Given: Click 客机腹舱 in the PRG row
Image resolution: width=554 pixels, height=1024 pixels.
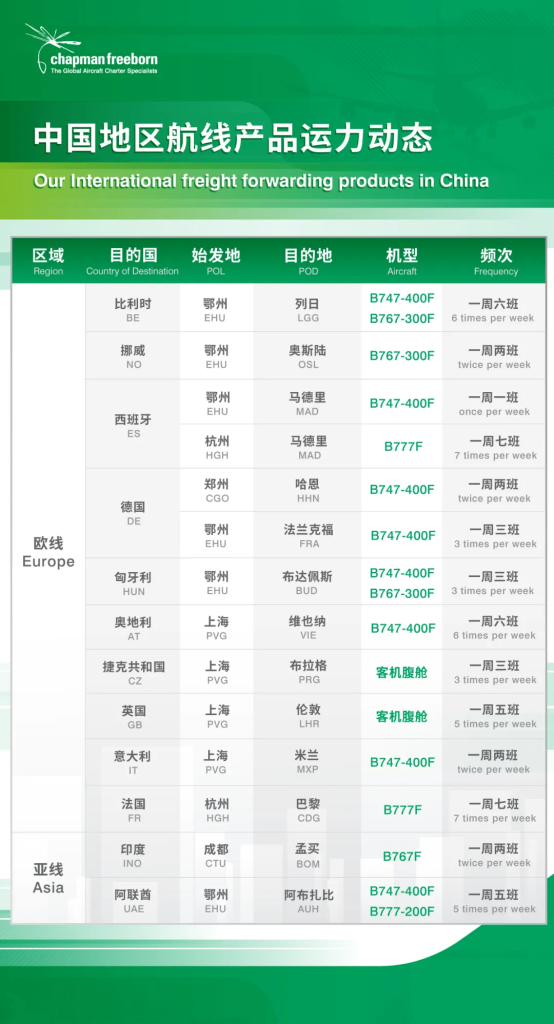Looking at the screenshot, I should [402, 672].
